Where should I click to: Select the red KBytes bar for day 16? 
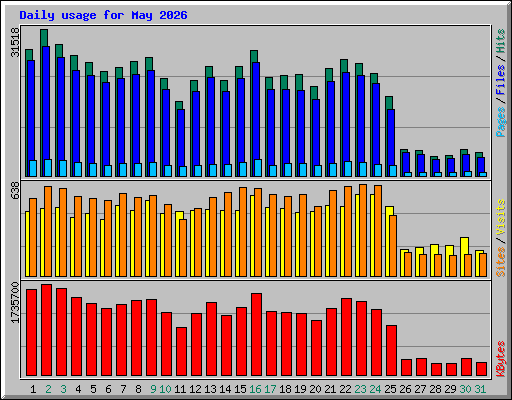coord(256,335)
